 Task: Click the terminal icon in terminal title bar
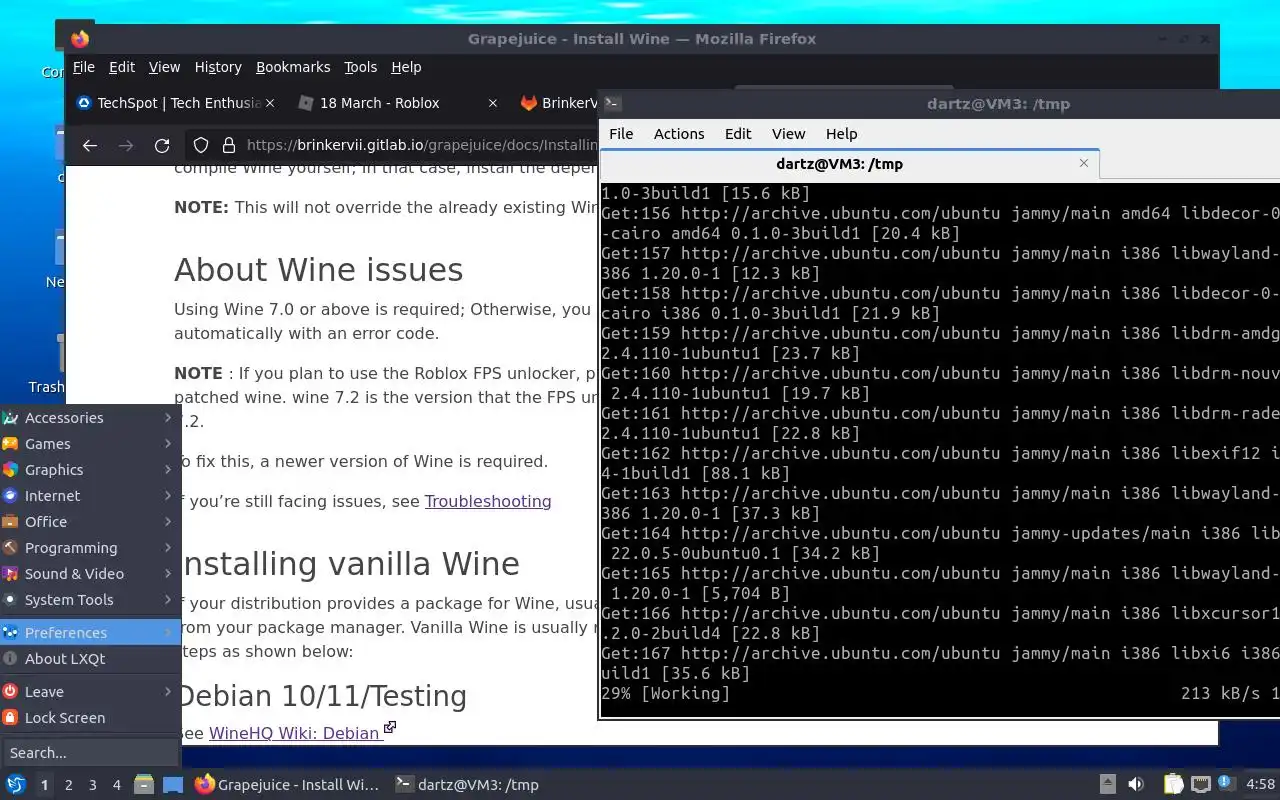tap(613, 103)
